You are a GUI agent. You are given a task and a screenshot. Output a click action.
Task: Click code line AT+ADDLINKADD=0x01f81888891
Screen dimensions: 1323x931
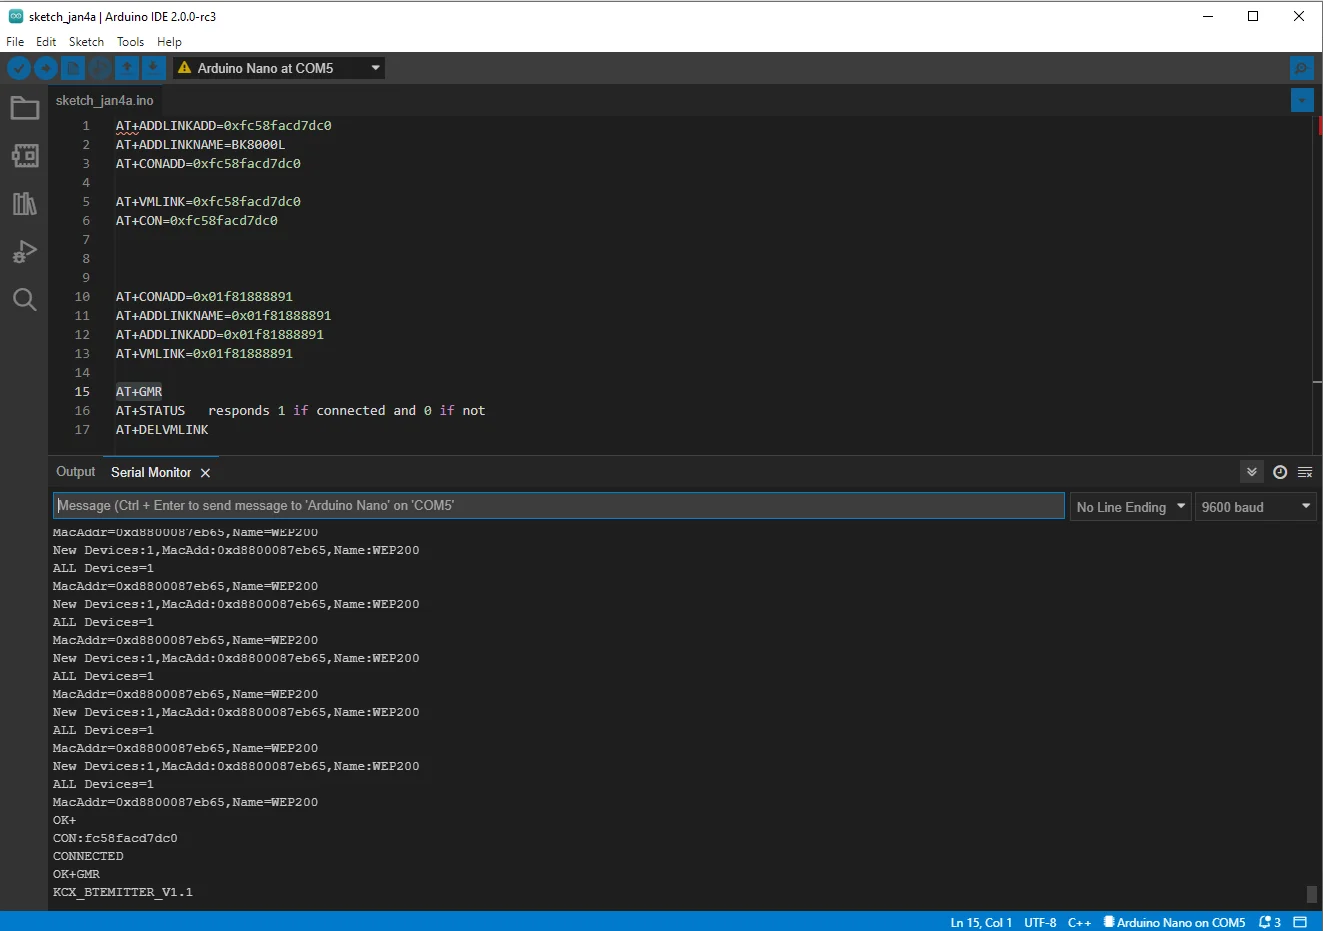(219, 335)
